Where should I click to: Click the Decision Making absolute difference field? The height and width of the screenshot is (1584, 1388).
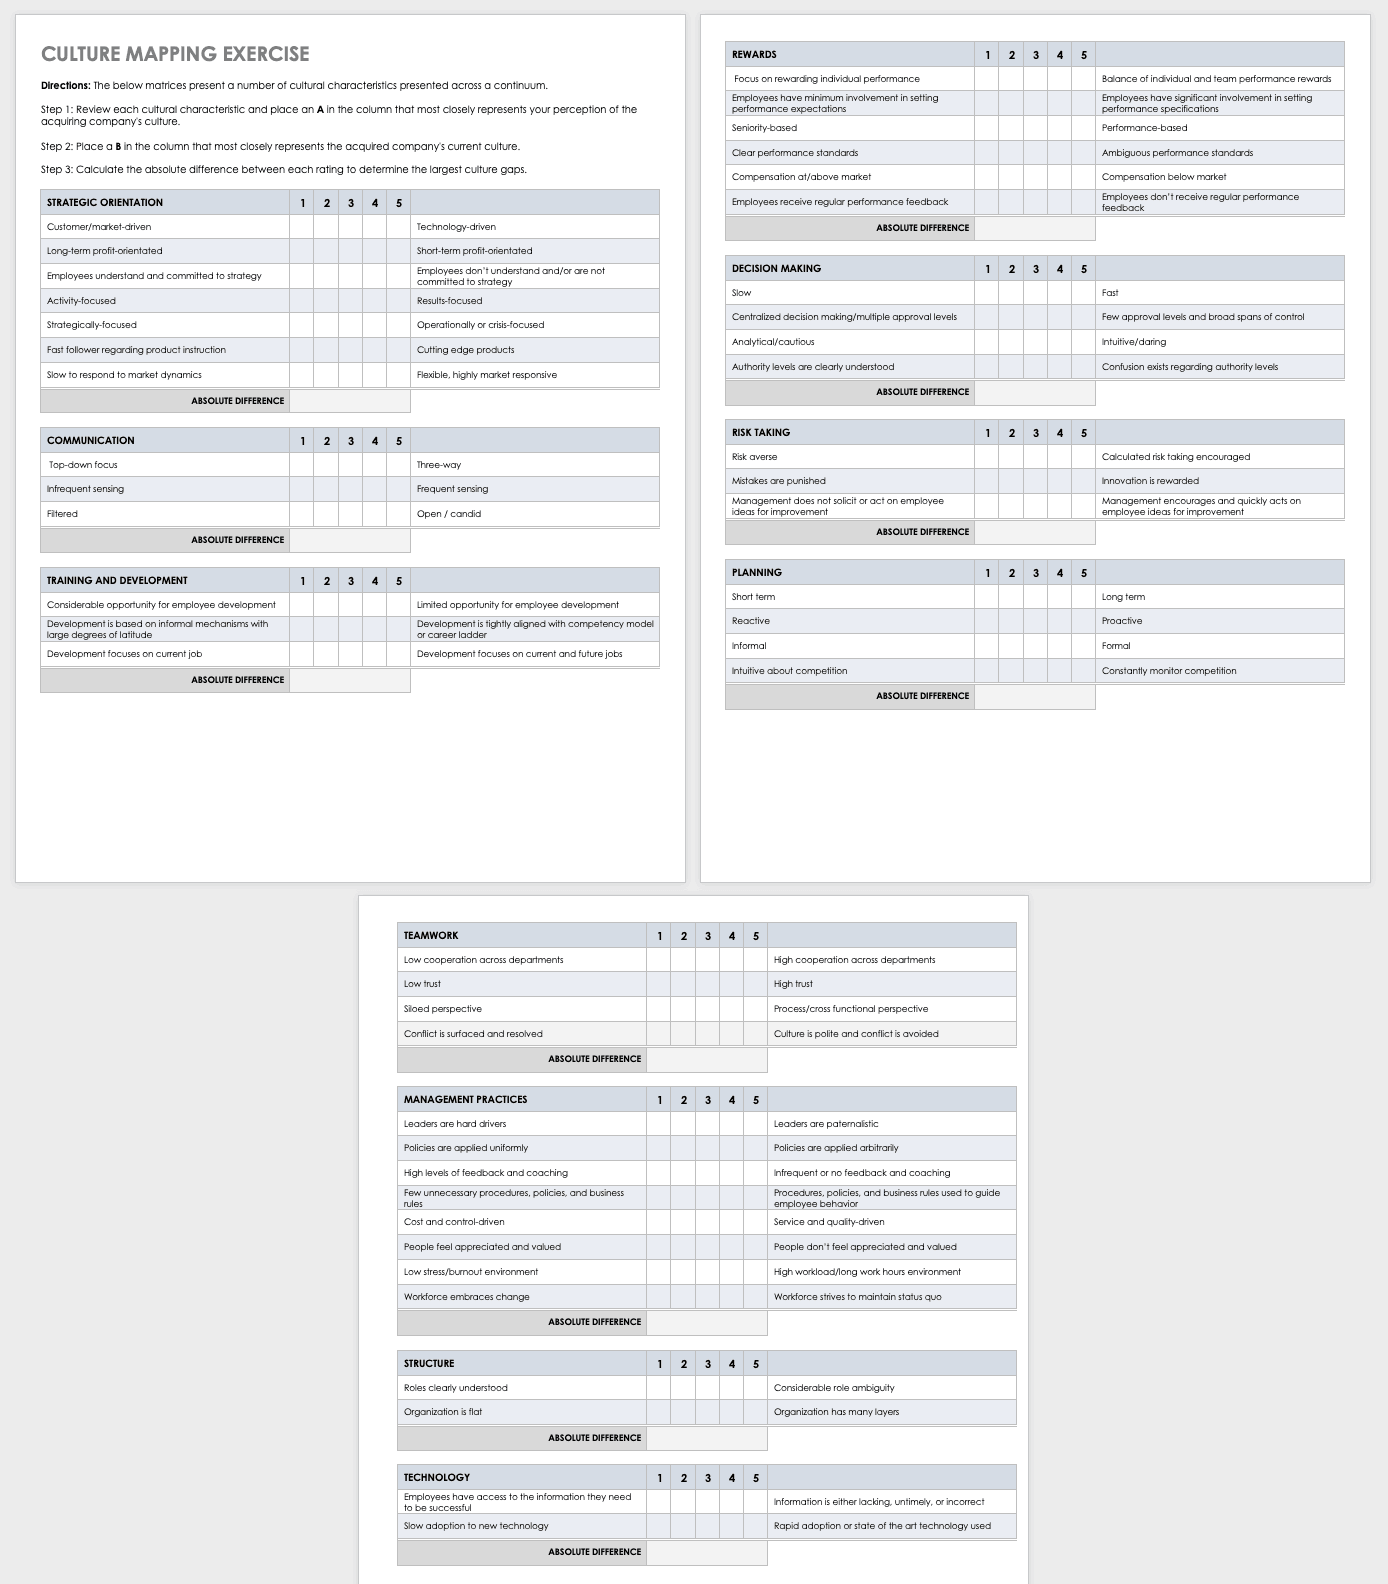1035,392
